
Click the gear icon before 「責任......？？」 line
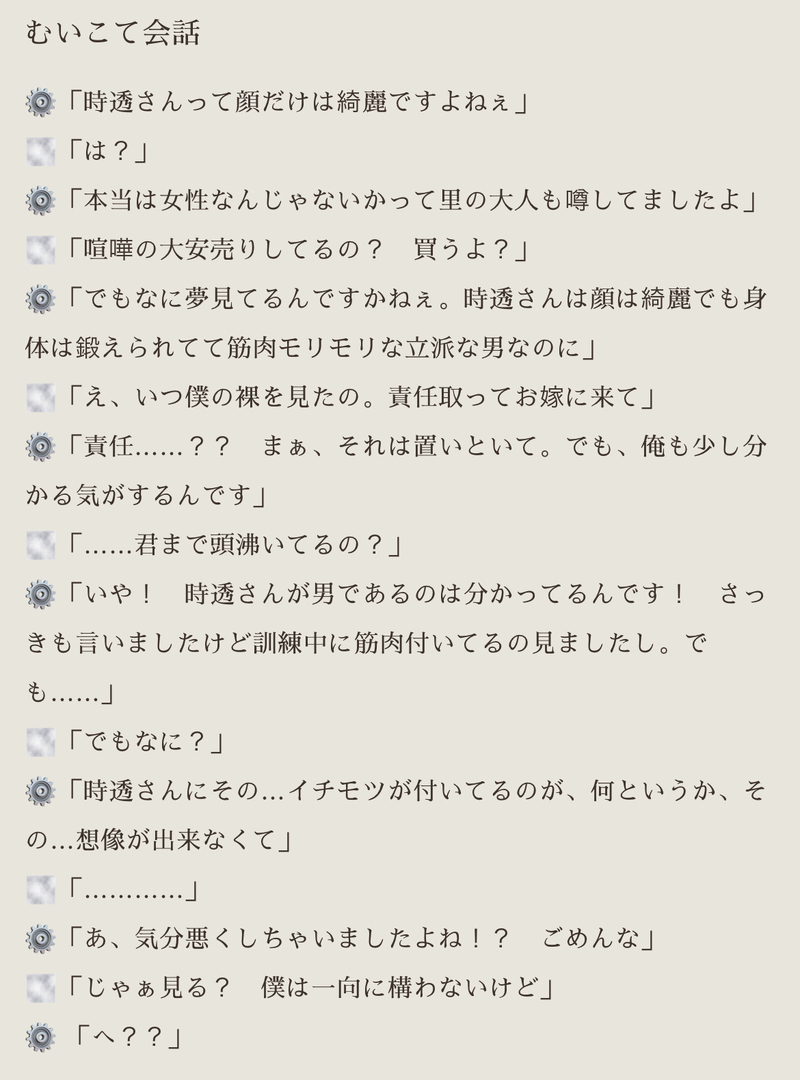pyautogui.click(x=40, y=446)
